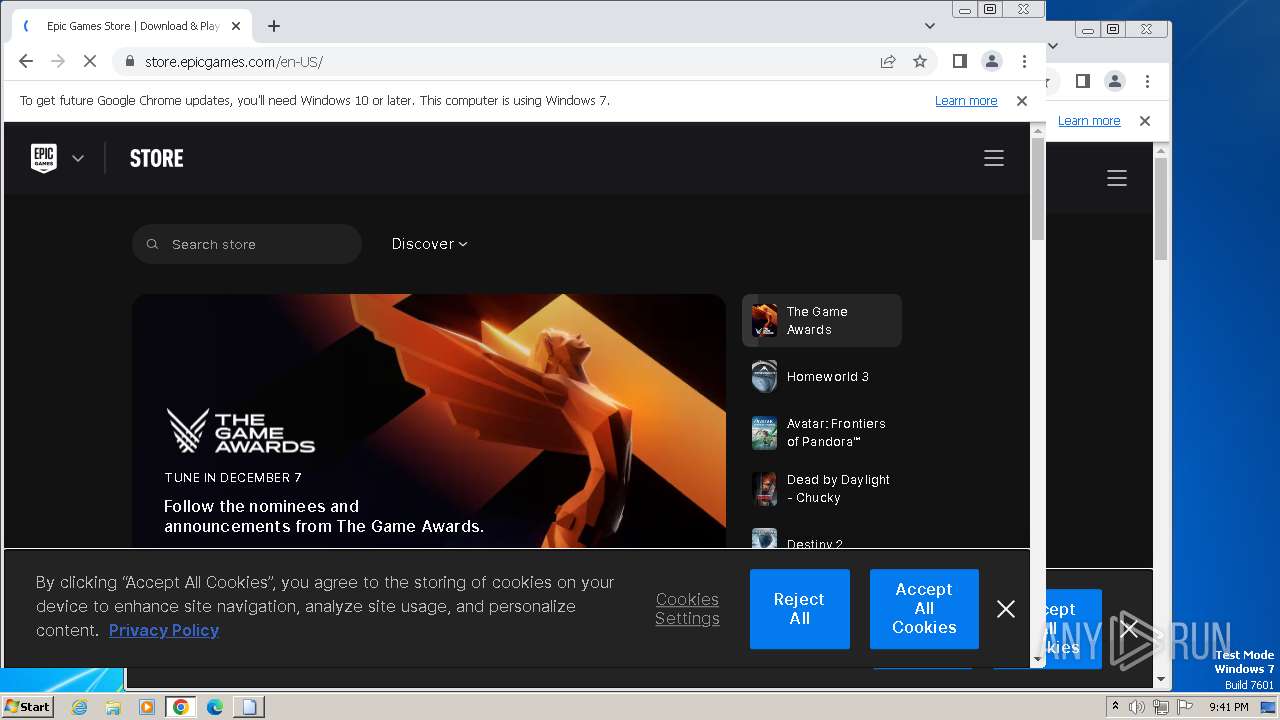Screen dimensions: 1280x720
Task: Select the Epic Games Store browser tab
Action: [x=132, y=26]
